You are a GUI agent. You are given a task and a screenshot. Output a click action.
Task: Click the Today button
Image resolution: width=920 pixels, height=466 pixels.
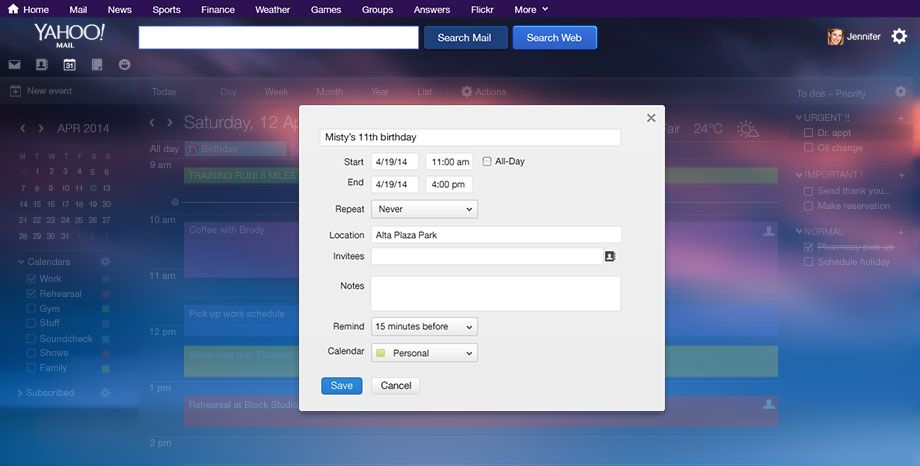(x=164, y=92)
